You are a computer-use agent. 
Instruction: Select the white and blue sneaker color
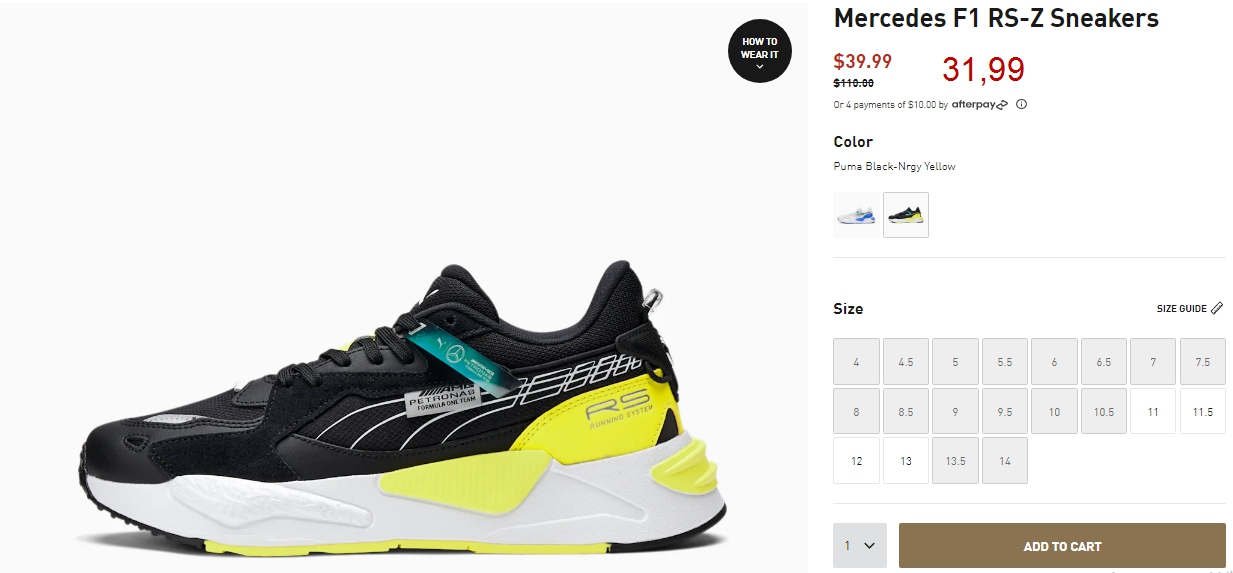click(857, 215)
